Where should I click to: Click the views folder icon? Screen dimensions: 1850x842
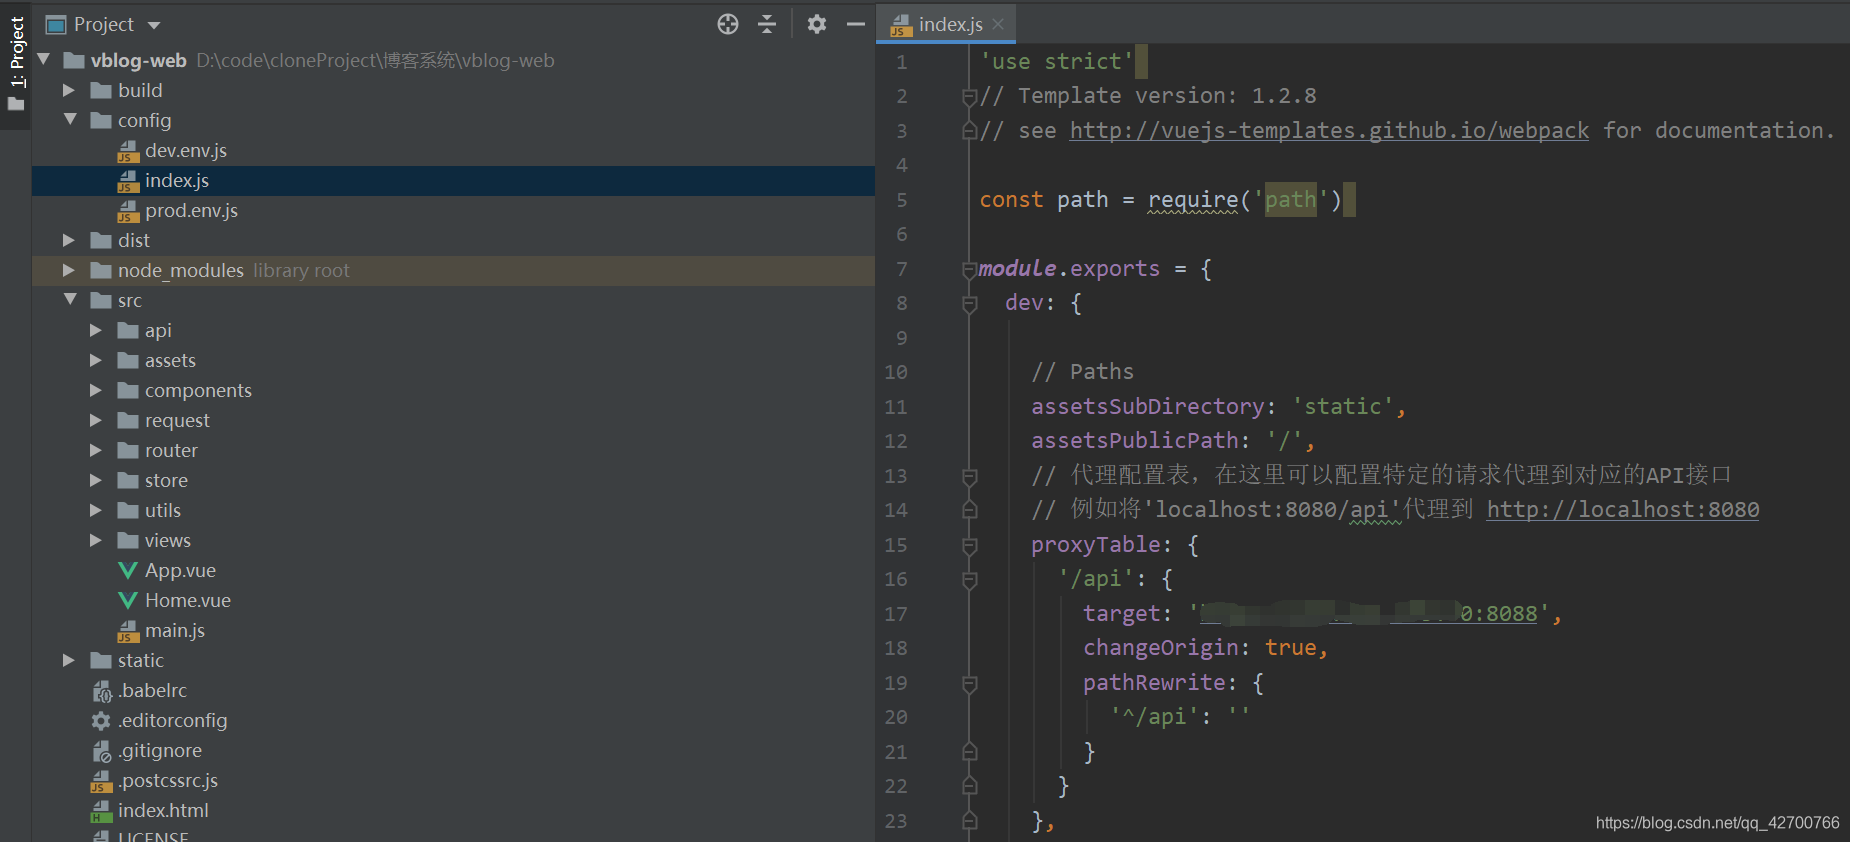click(128, 540)
